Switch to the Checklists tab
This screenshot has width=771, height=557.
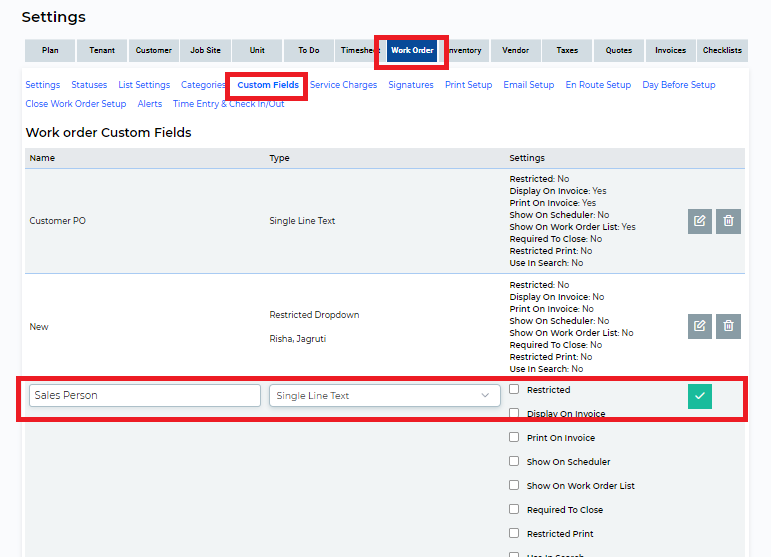[x=722, y=50]
